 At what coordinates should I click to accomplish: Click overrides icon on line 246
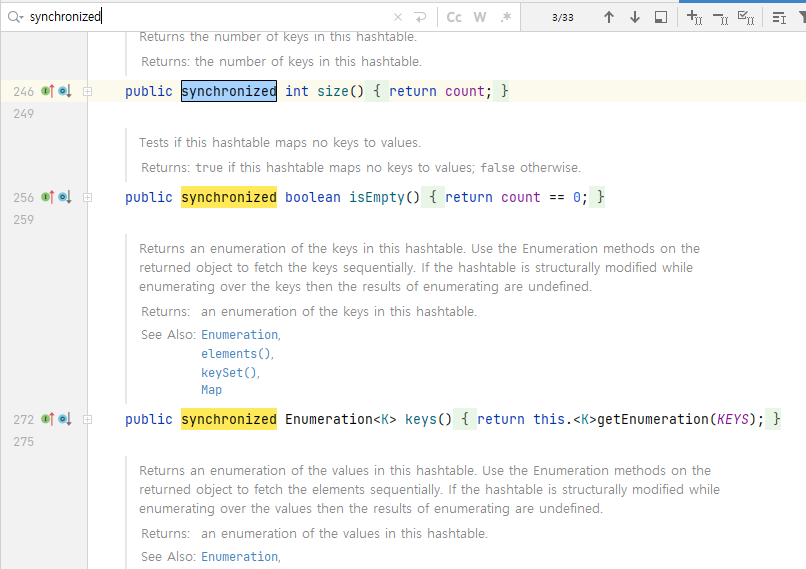pyautogui.click(x=48, y=91)
